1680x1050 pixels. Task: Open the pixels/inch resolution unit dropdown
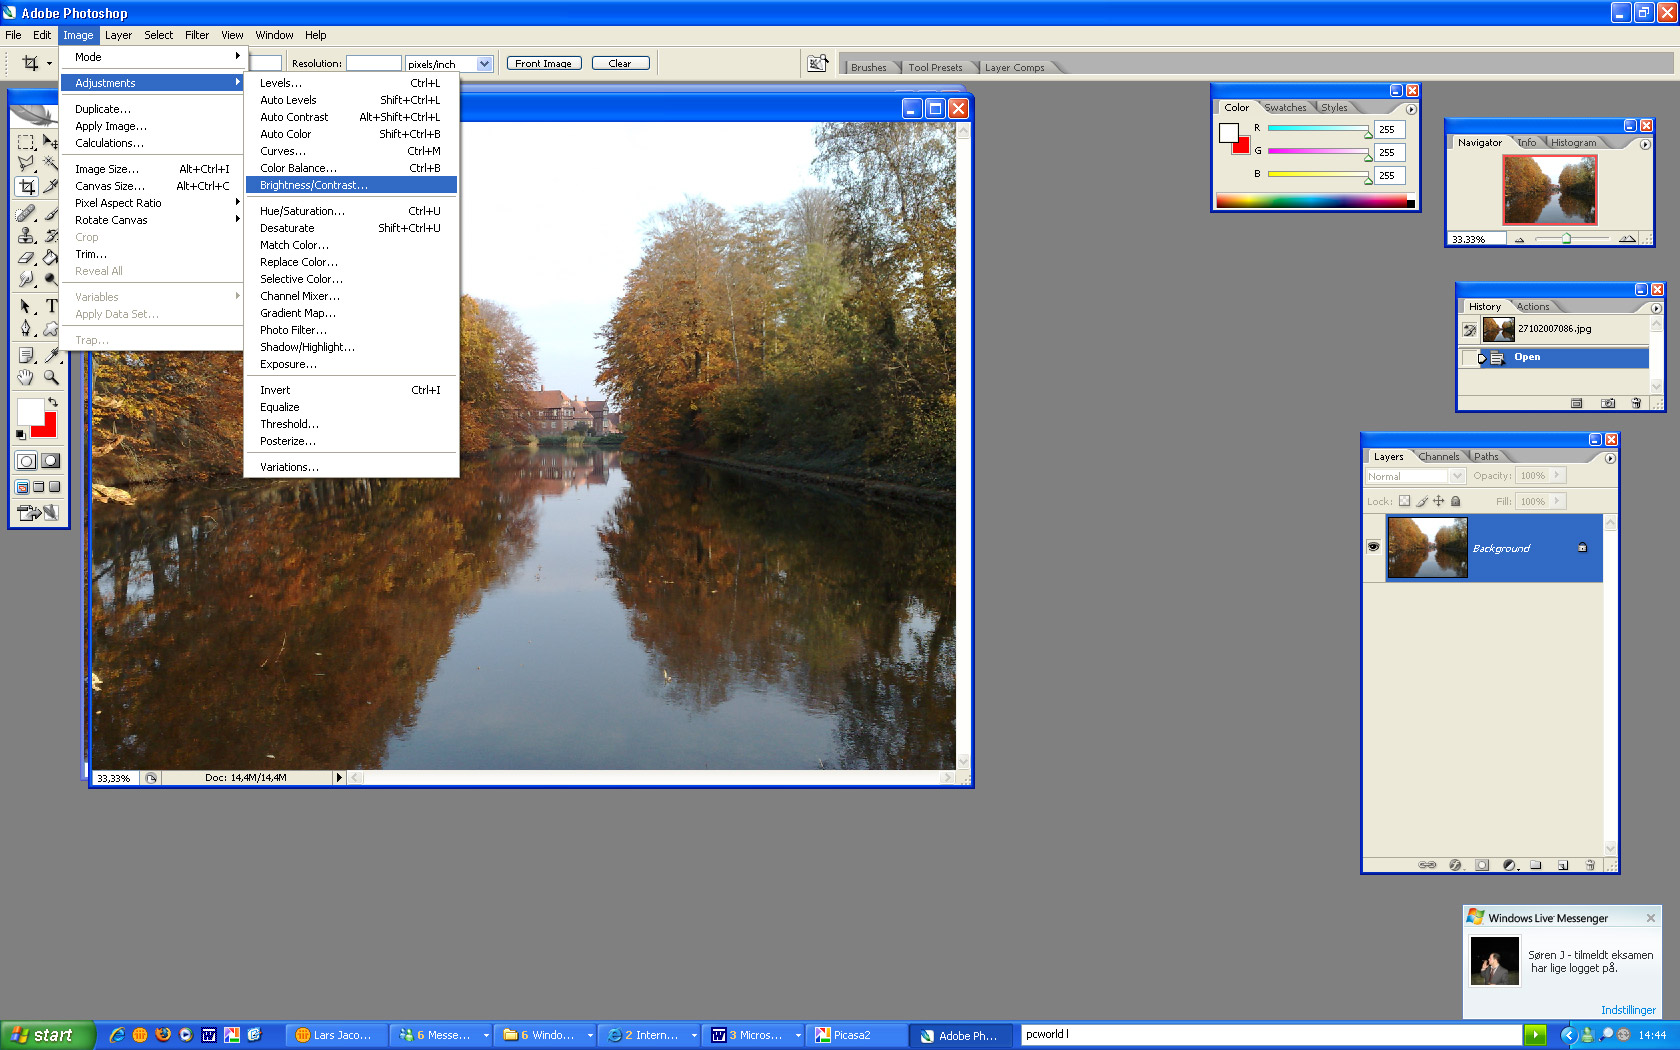[x=484, y=64]
